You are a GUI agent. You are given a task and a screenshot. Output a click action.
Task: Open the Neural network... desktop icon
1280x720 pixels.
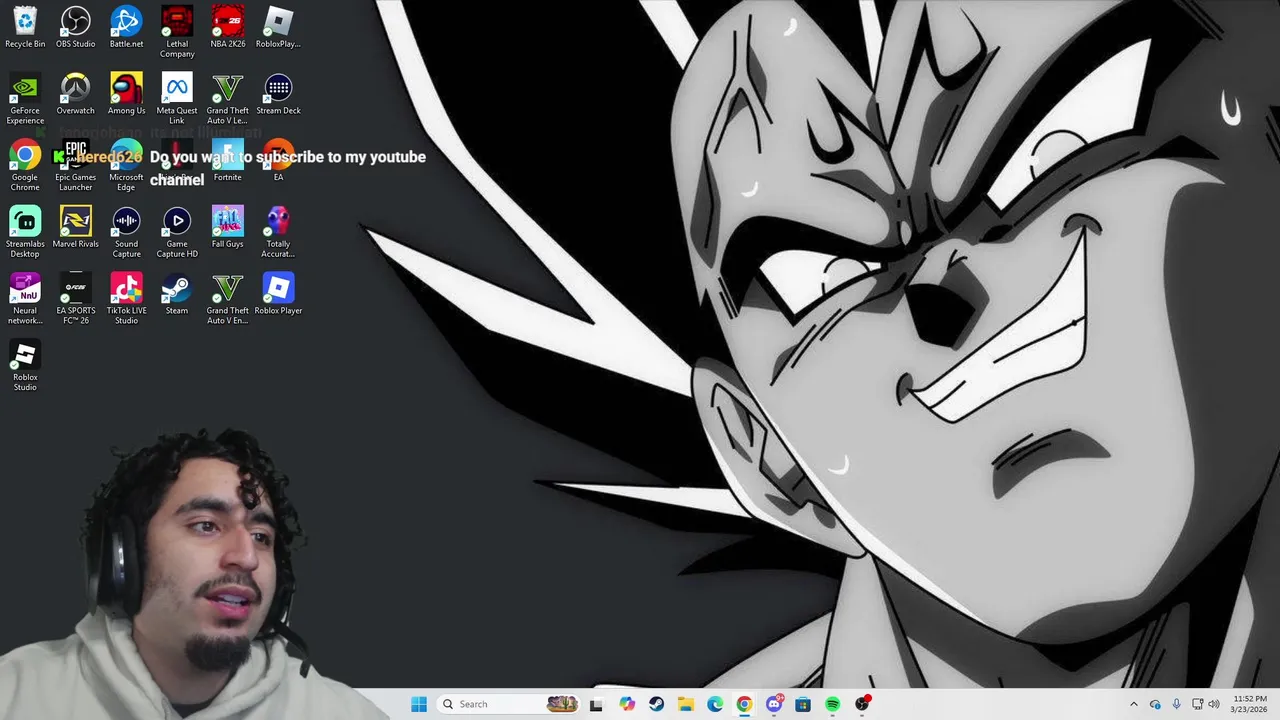click(25, 299)
